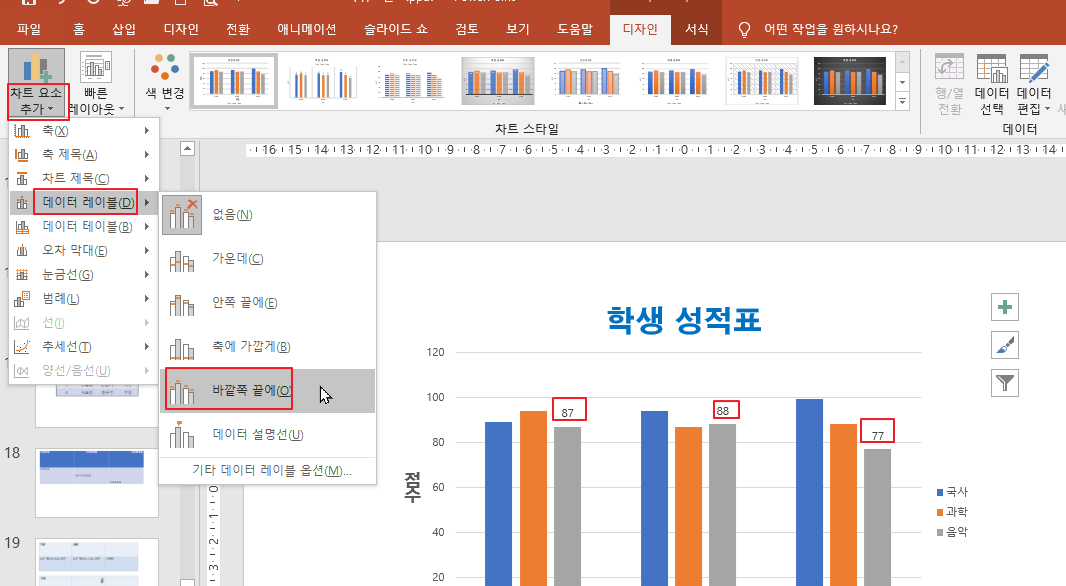Switch to the 슬라이드 쇼 tab
This screenshot has width=1066, height=586.
pyautogui.click(x=396, y=29)
